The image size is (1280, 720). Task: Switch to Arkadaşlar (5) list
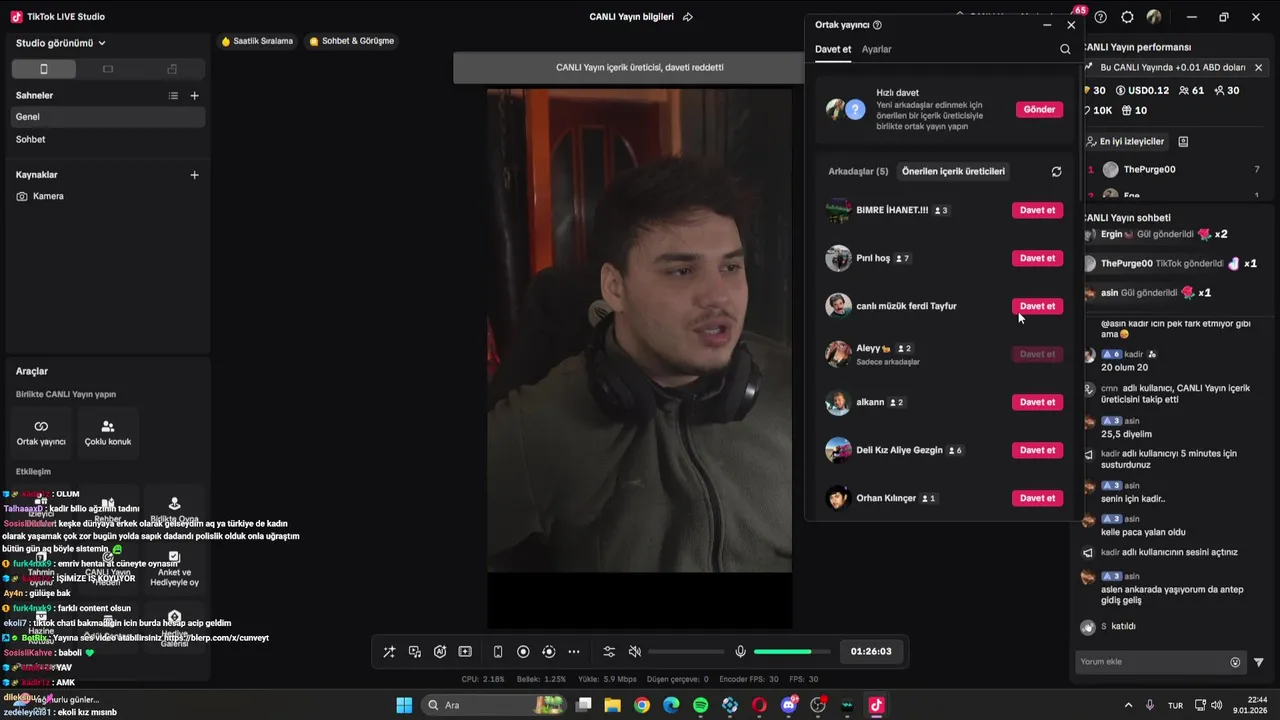pyautogui.click(x=858, y=171)
